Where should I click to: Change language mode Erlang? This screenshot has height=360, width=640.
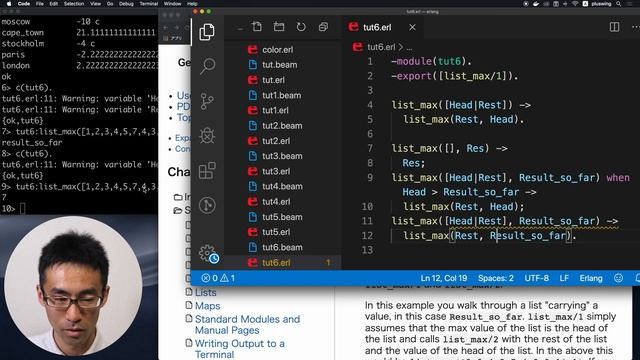click(x=591, y=278)
